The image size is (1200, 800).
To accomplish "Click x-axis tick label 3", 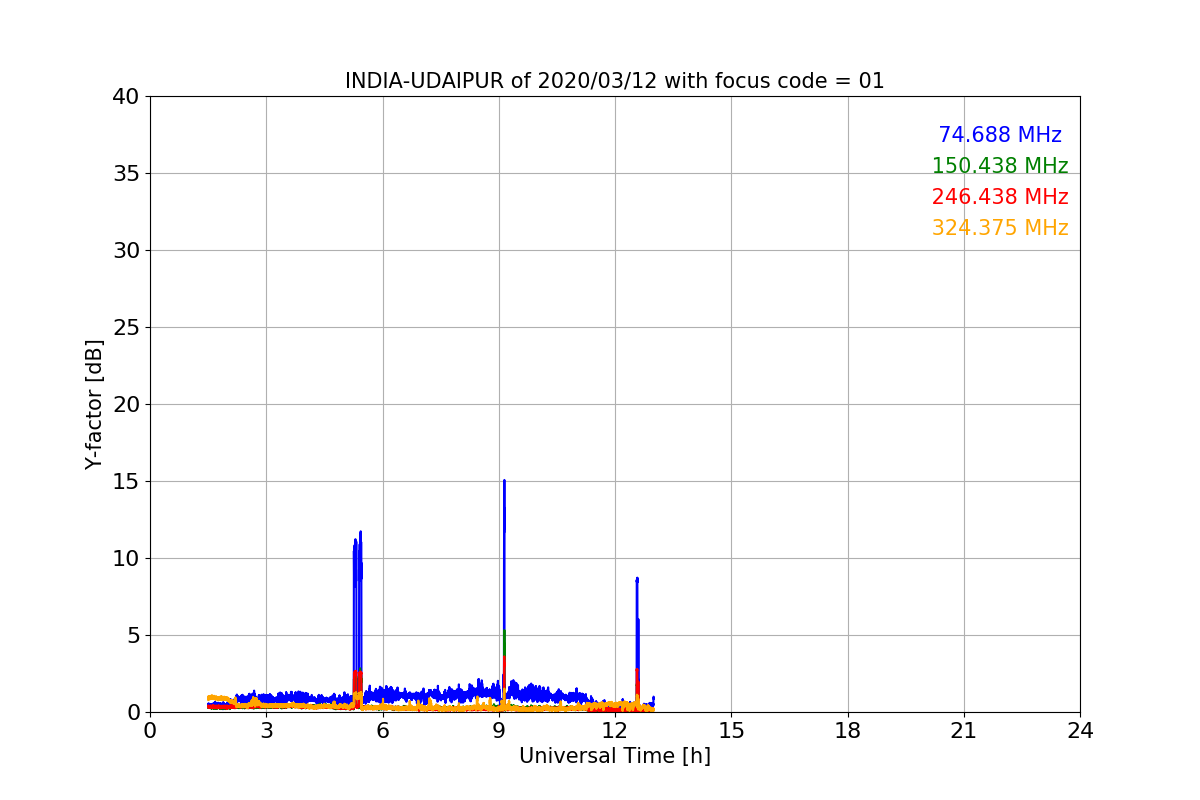I will [266, 731].
